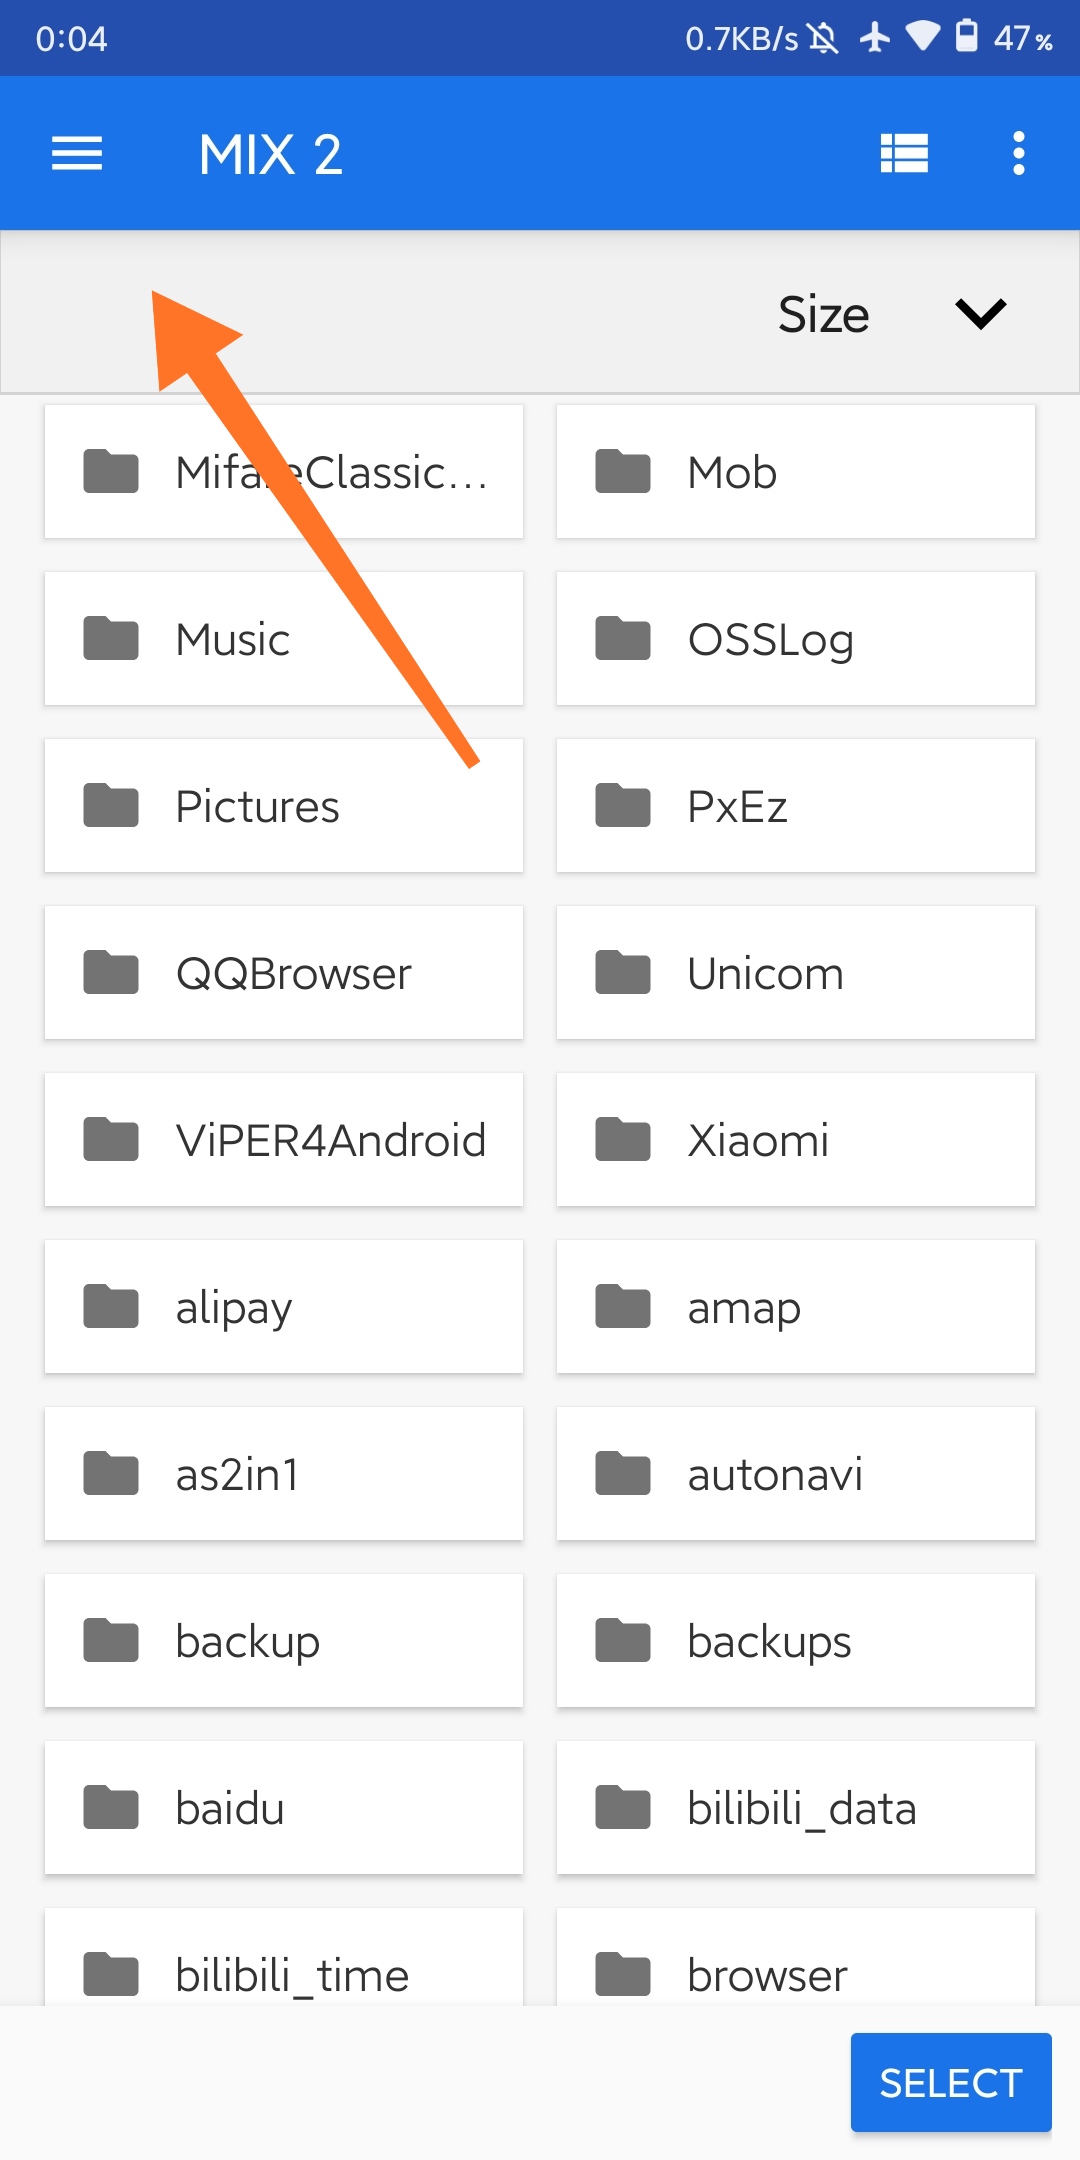Viewport: 1080px width, 2160px height.
Task: Open the bilibili_data folder
Action: click(796, 1808)
